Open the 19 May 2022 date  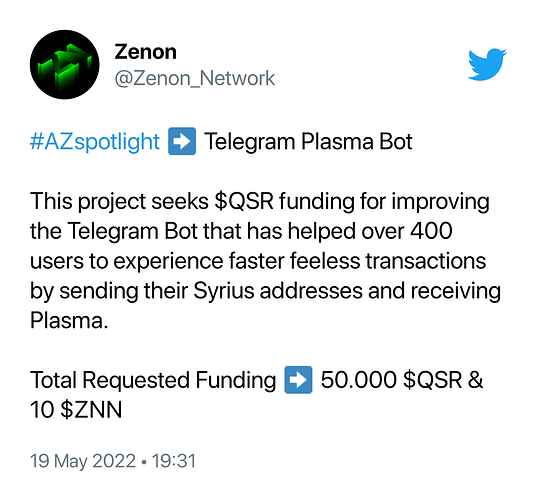(83, 461)
